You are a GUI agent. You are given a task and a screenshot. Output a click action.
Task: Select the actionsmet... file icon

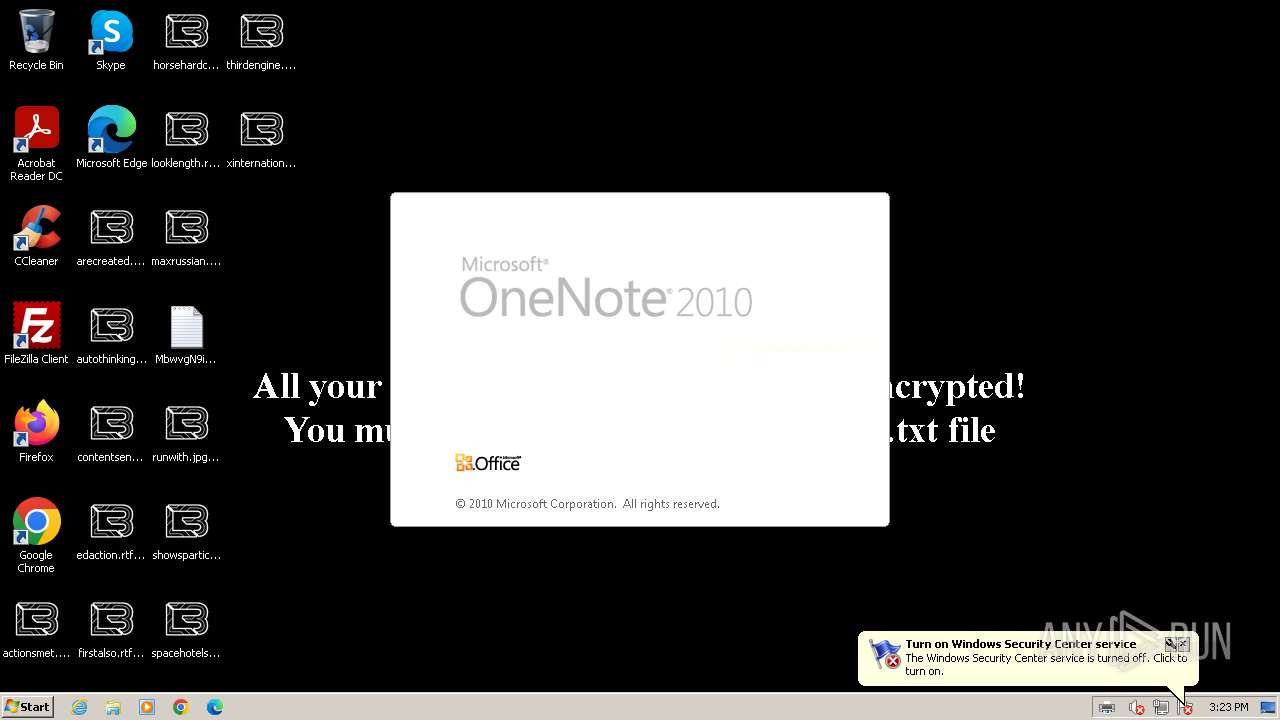click(x=36, y=628)
